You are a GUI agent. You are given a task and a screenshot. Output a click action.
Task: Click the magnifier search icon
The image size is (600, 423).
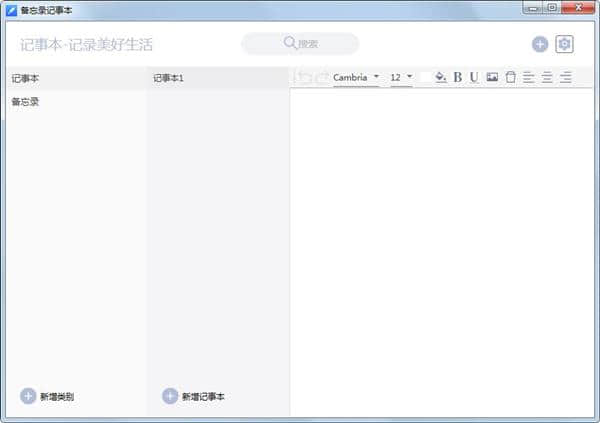pyautogui.click(x=290, y=42)
